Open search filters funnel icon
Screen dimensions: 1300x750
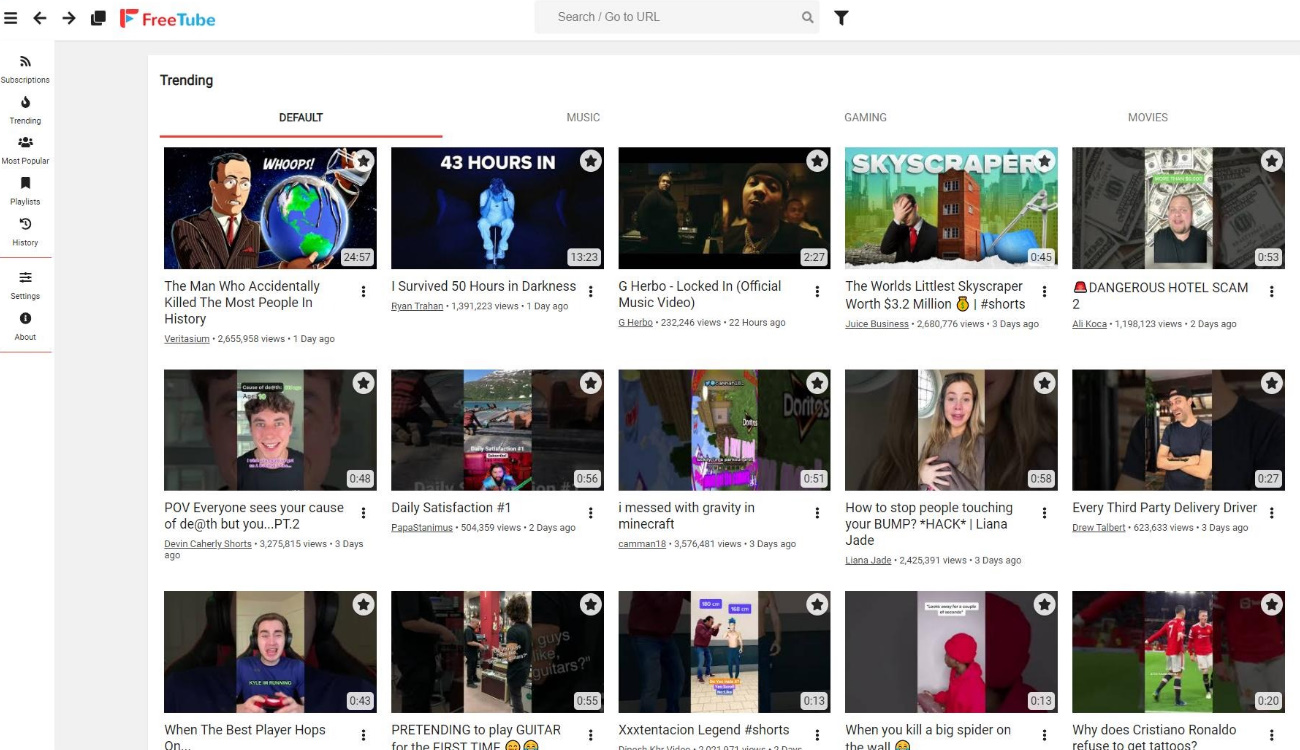841,17
